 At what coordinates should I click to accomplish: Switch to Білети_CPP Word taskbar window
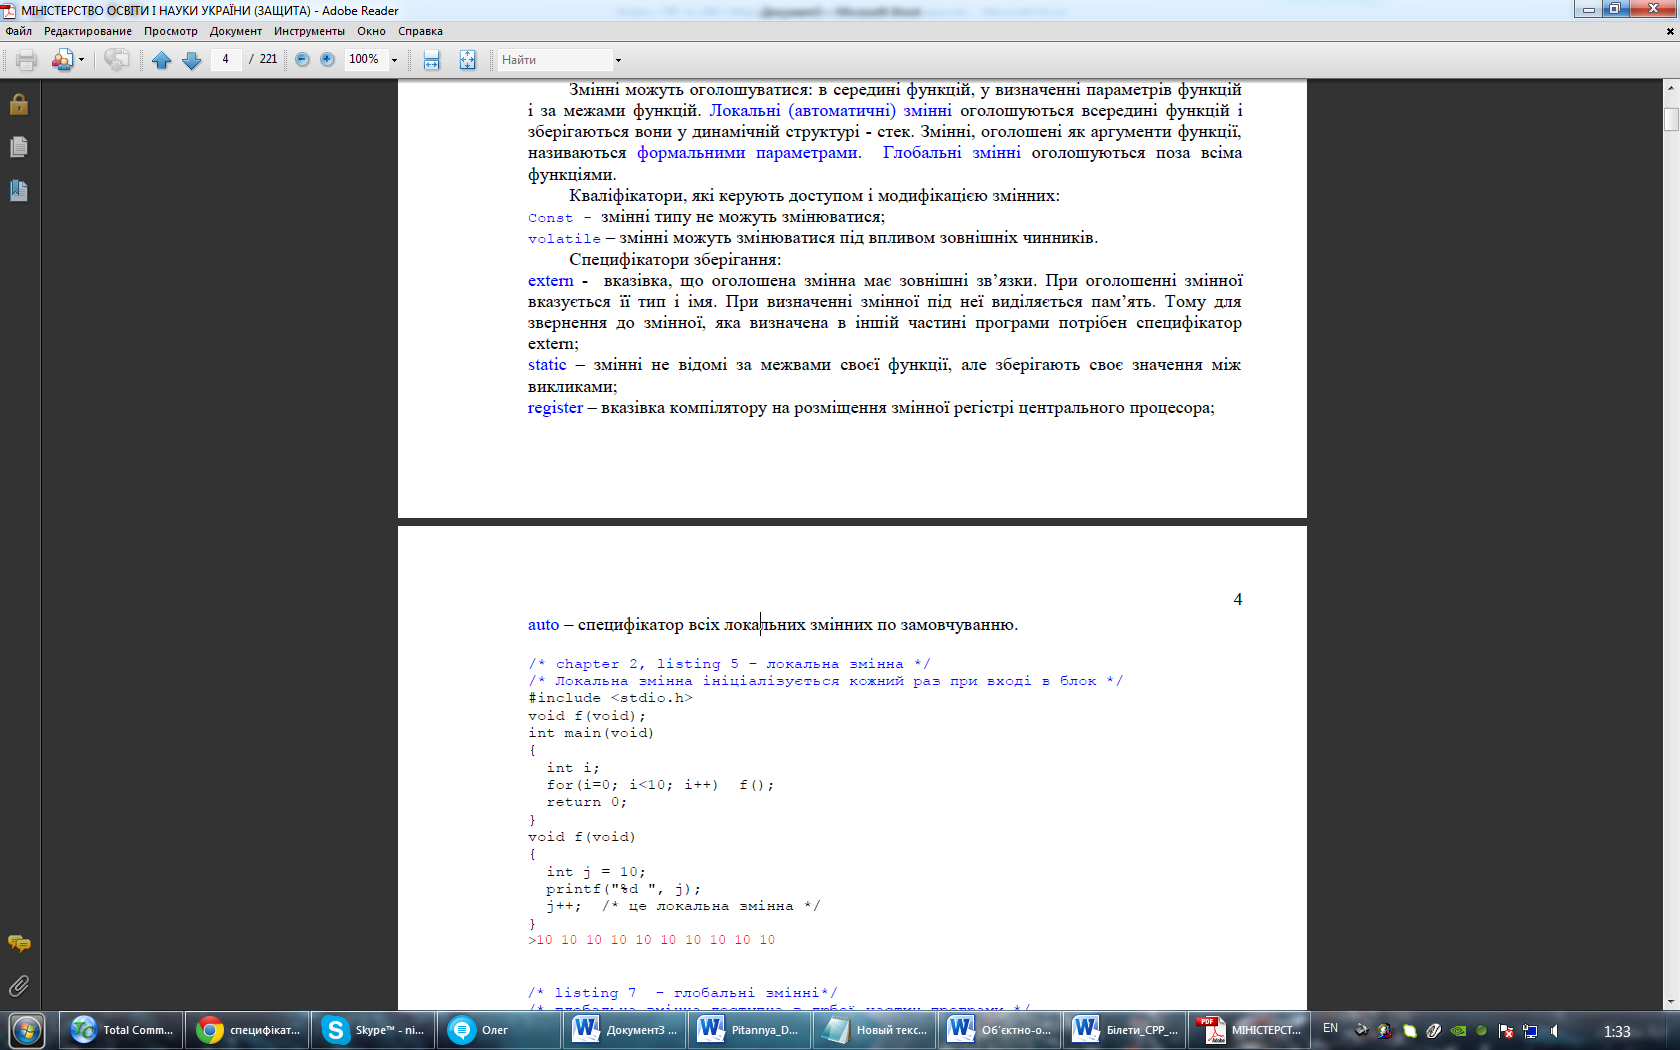coord(1124,1030)
